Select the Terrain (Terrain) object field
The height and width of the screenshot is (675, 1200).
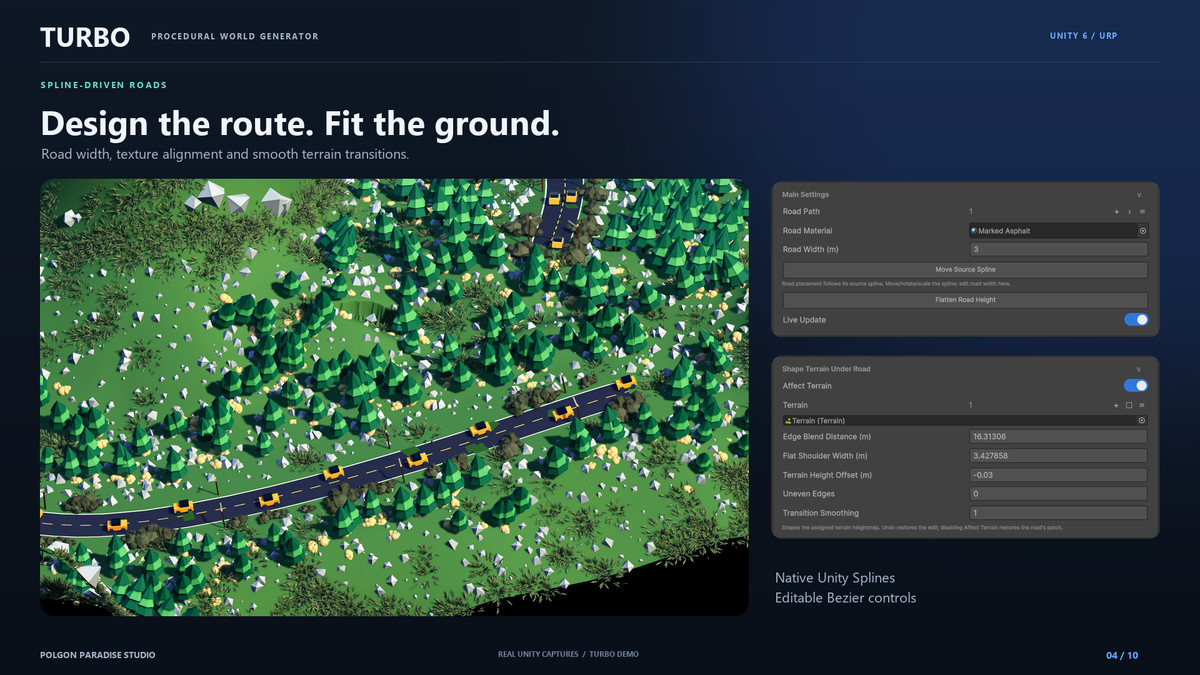[965, 421]
